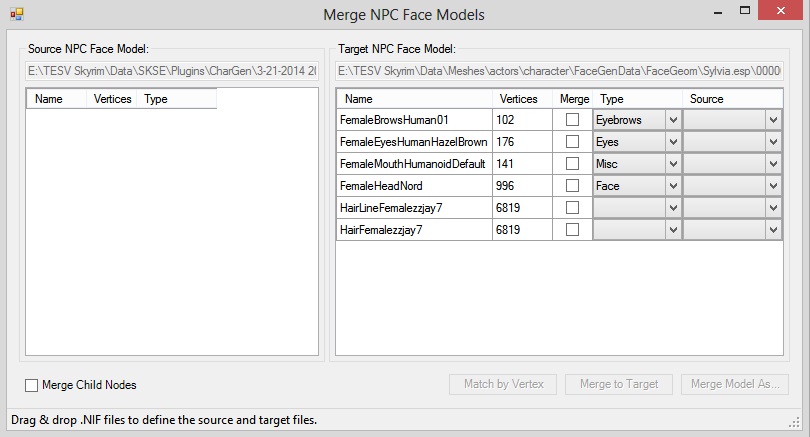Click target table Vertices column header

tap(522, 99)
